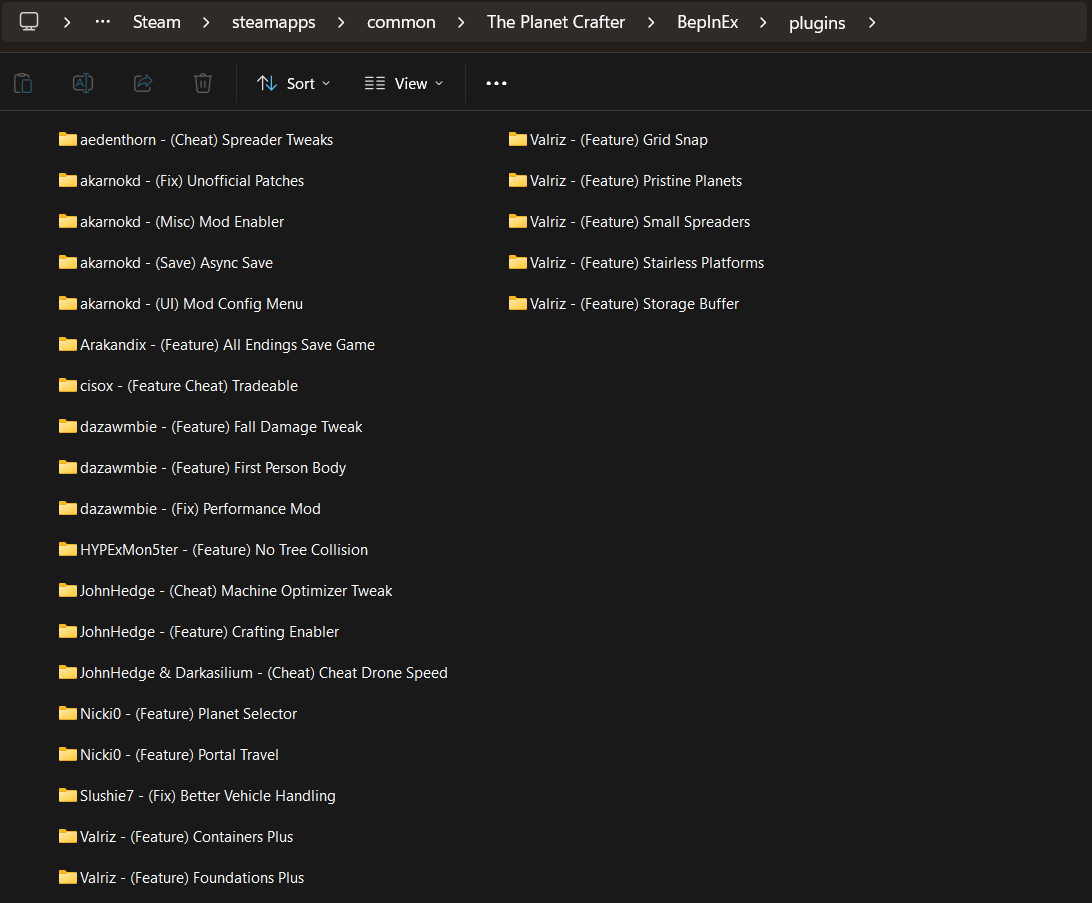Expand chevron after BepInEx breadcrumb
The height and width of the screenshot is (903, 1092).
763,22
